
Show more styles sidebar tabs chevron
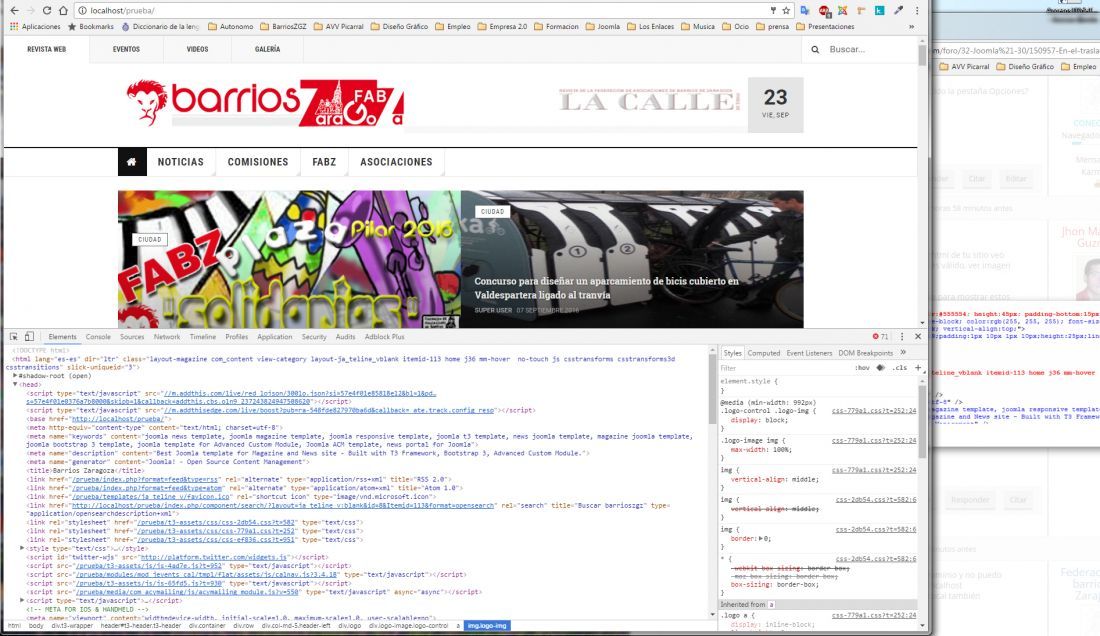pyautogui.click(x=904, y=353)
